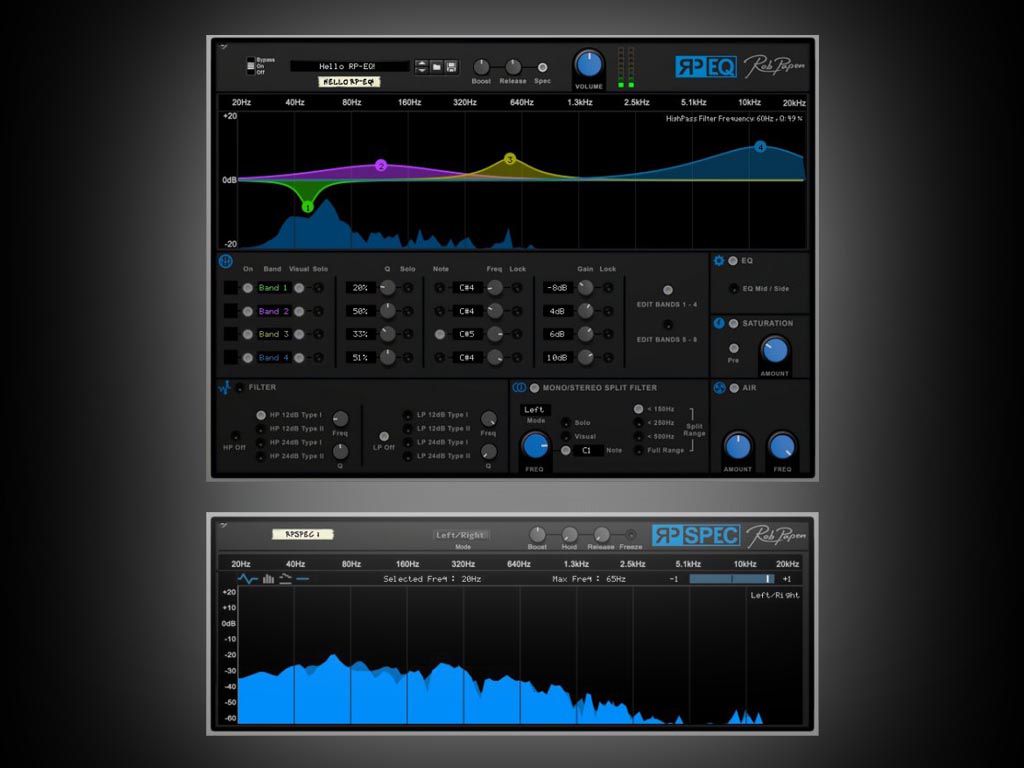Click the blue bands section icon
1024x768 pixels.
225,262
